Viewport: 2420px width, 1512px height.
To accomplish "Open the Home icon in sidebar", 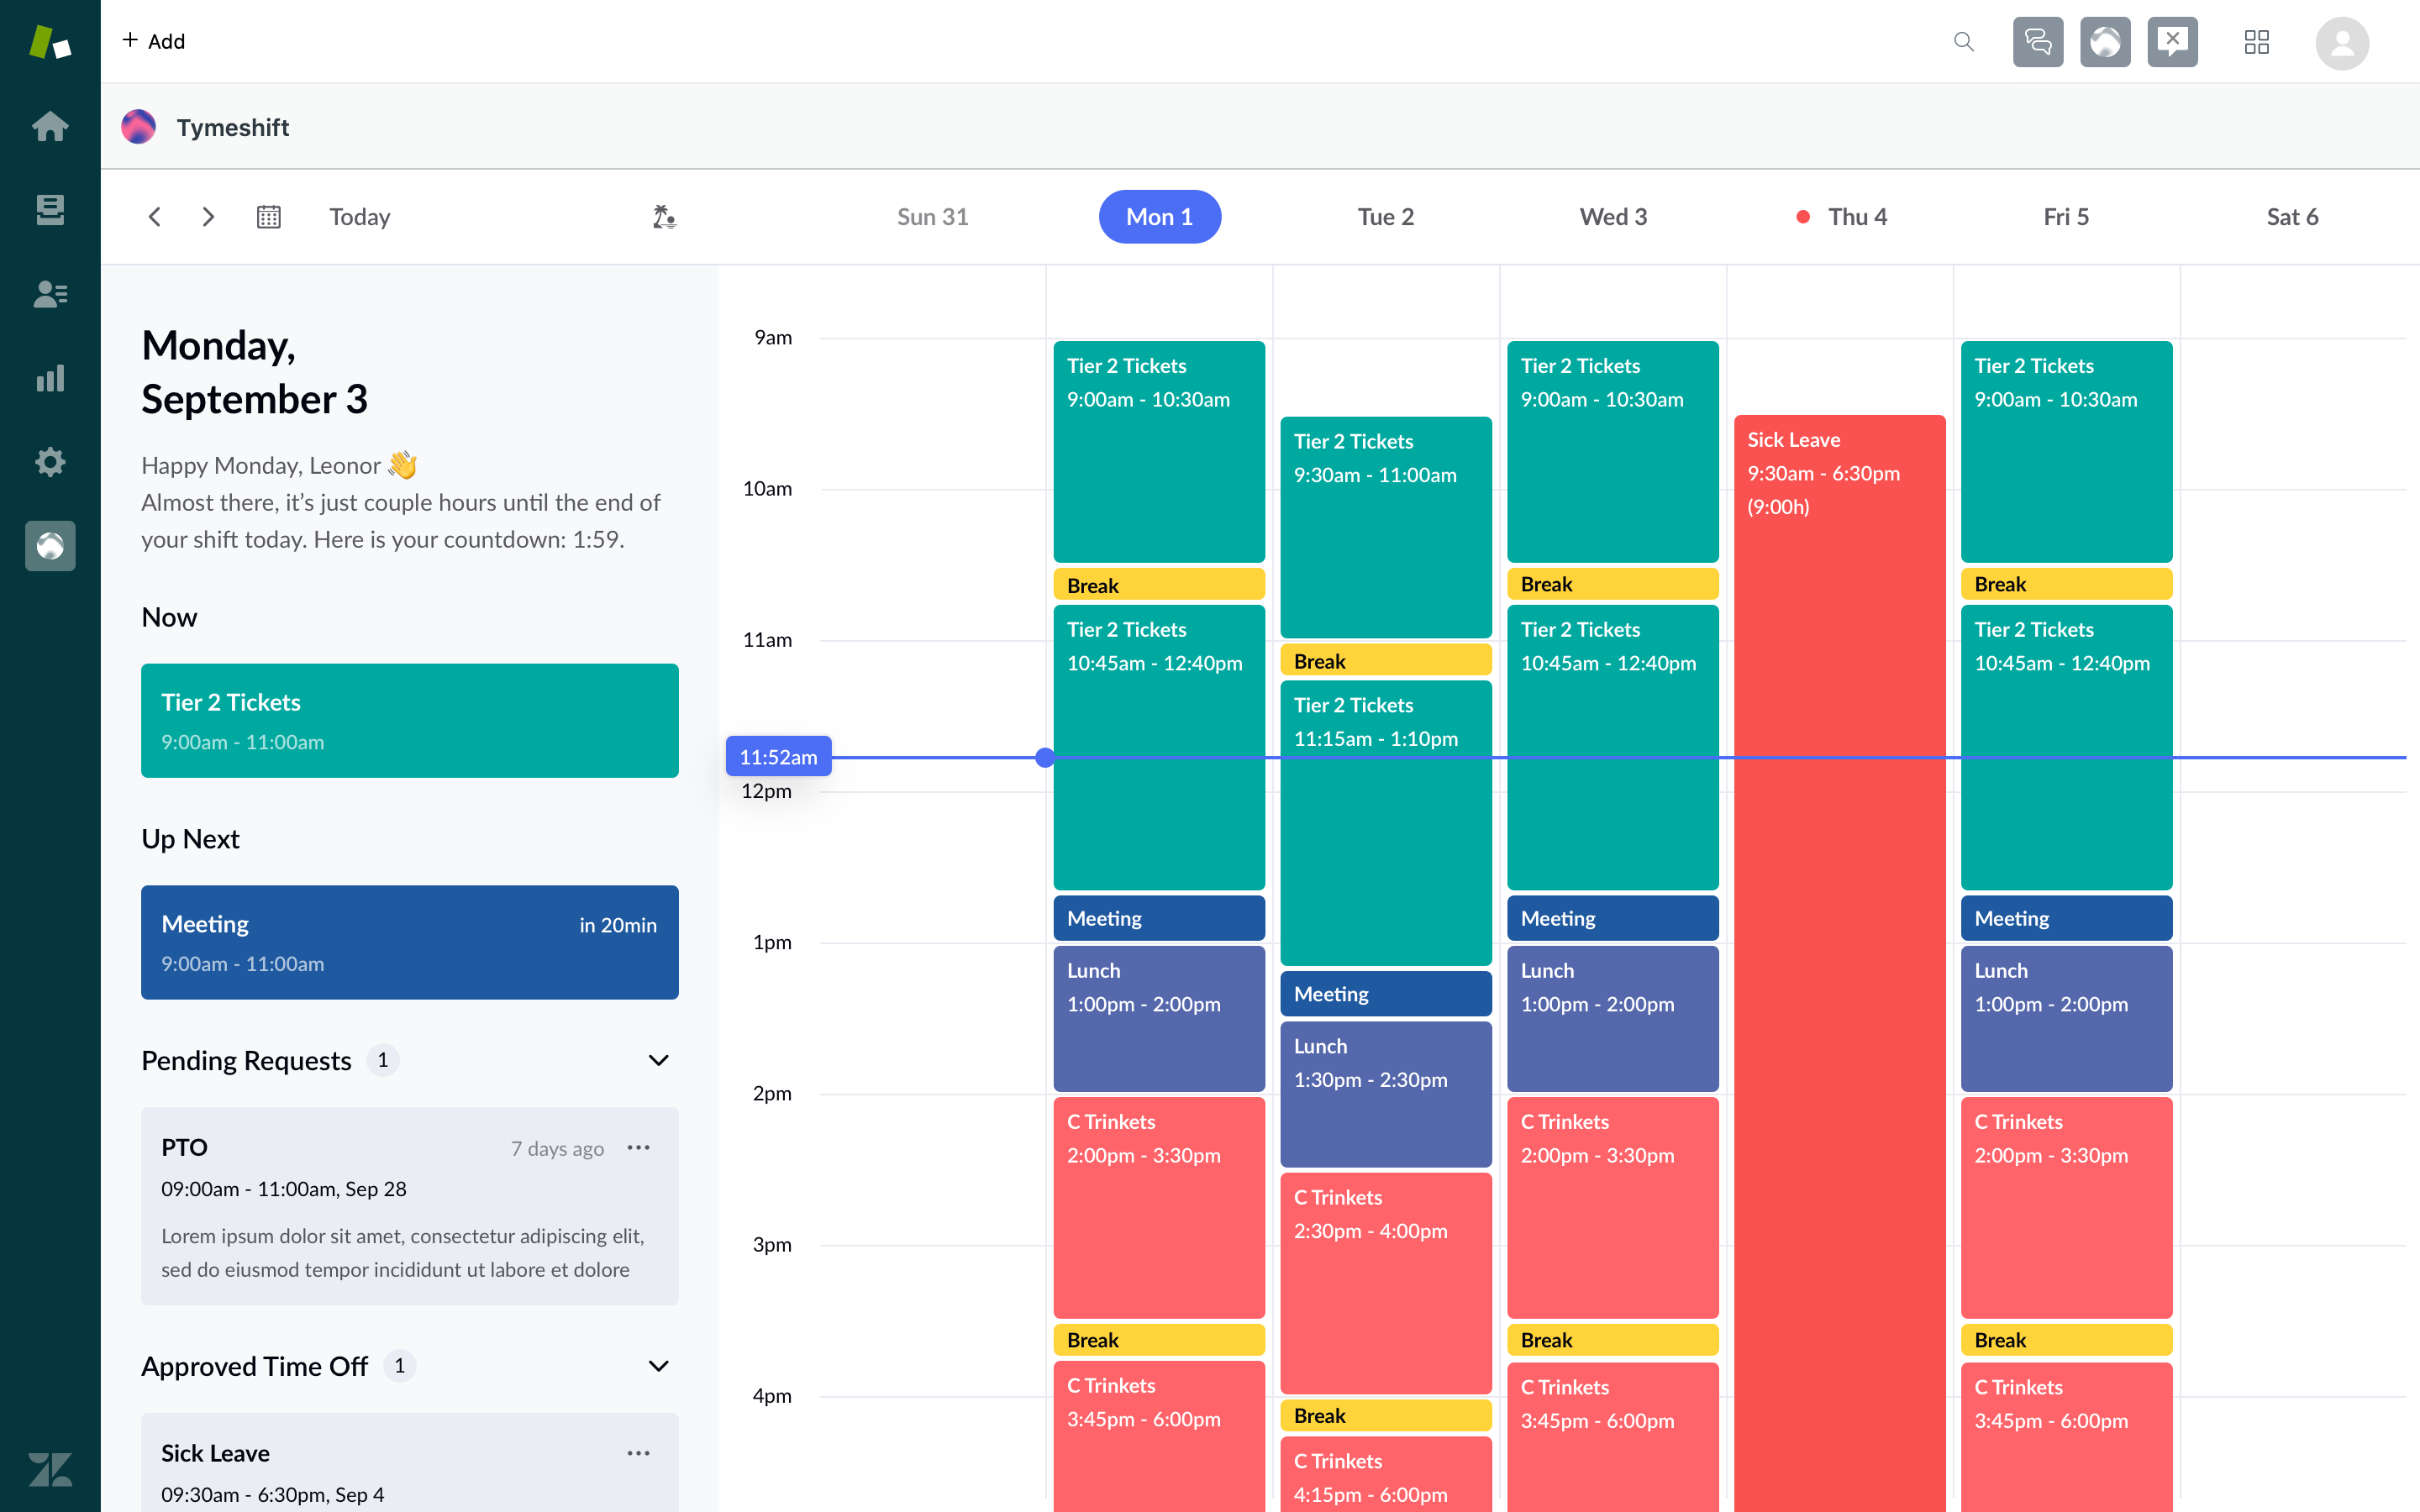I will 50,126.
